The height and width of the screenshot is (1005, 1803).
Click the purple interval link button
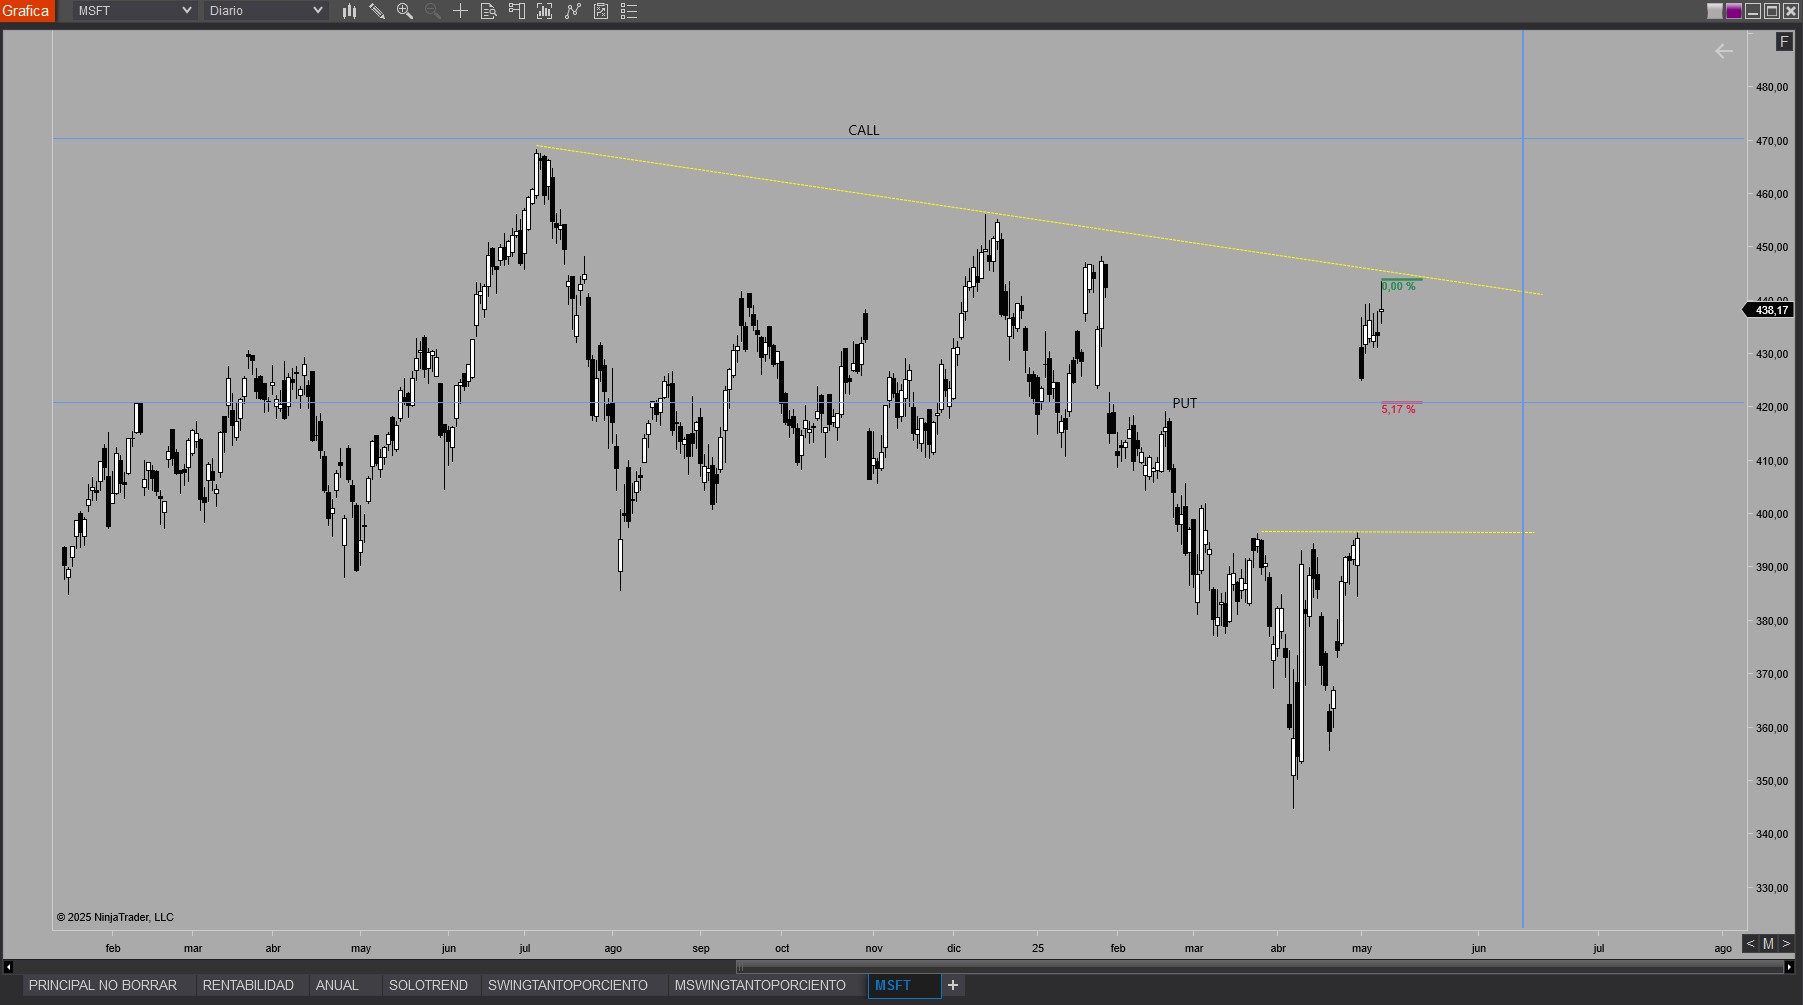click(1734, 11)
